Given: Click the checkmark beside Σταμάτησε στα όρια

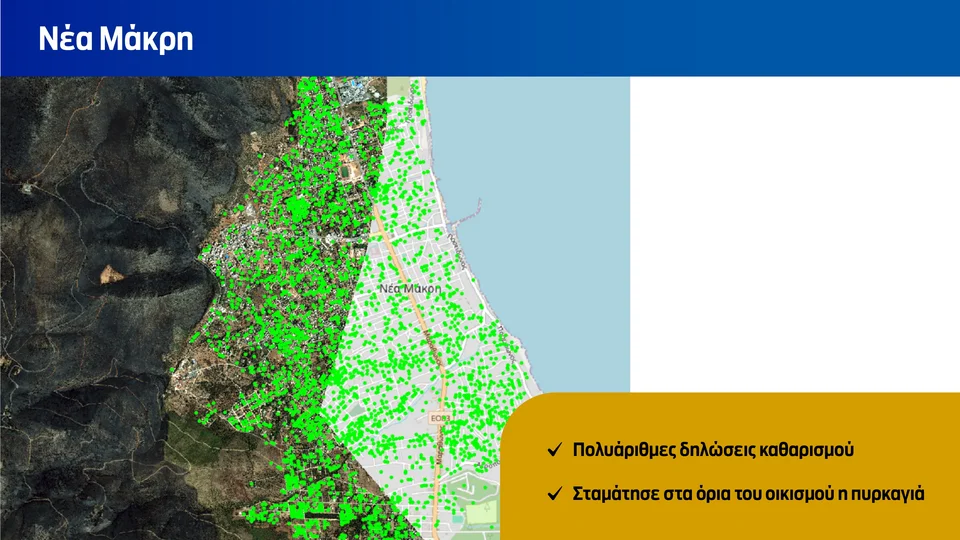Looking at the screenshot, I should click(555, 493).
